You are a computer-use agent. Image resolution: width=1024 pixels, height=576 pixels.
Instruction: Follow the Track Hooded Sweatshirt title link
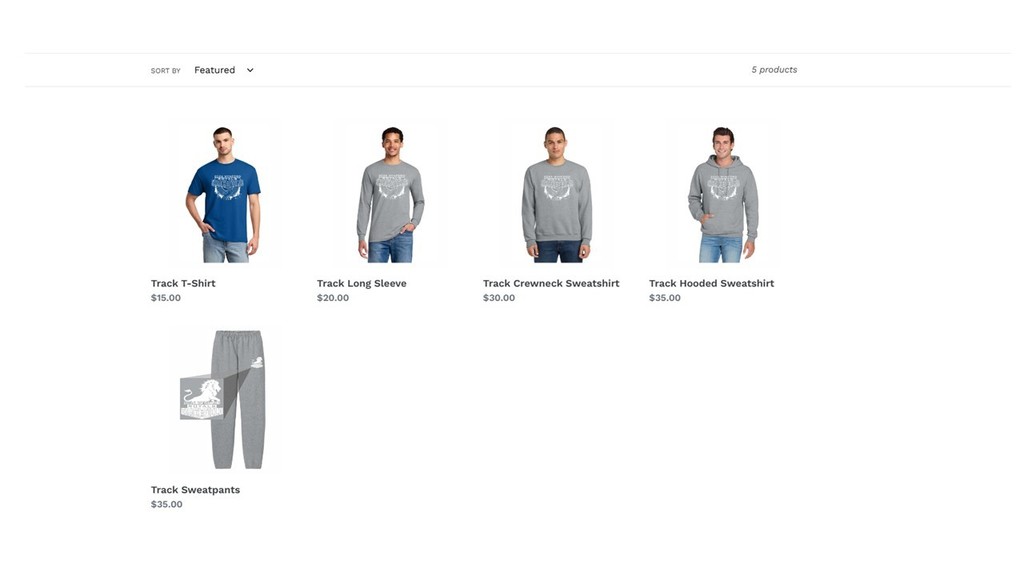click(x=711, y=283)
